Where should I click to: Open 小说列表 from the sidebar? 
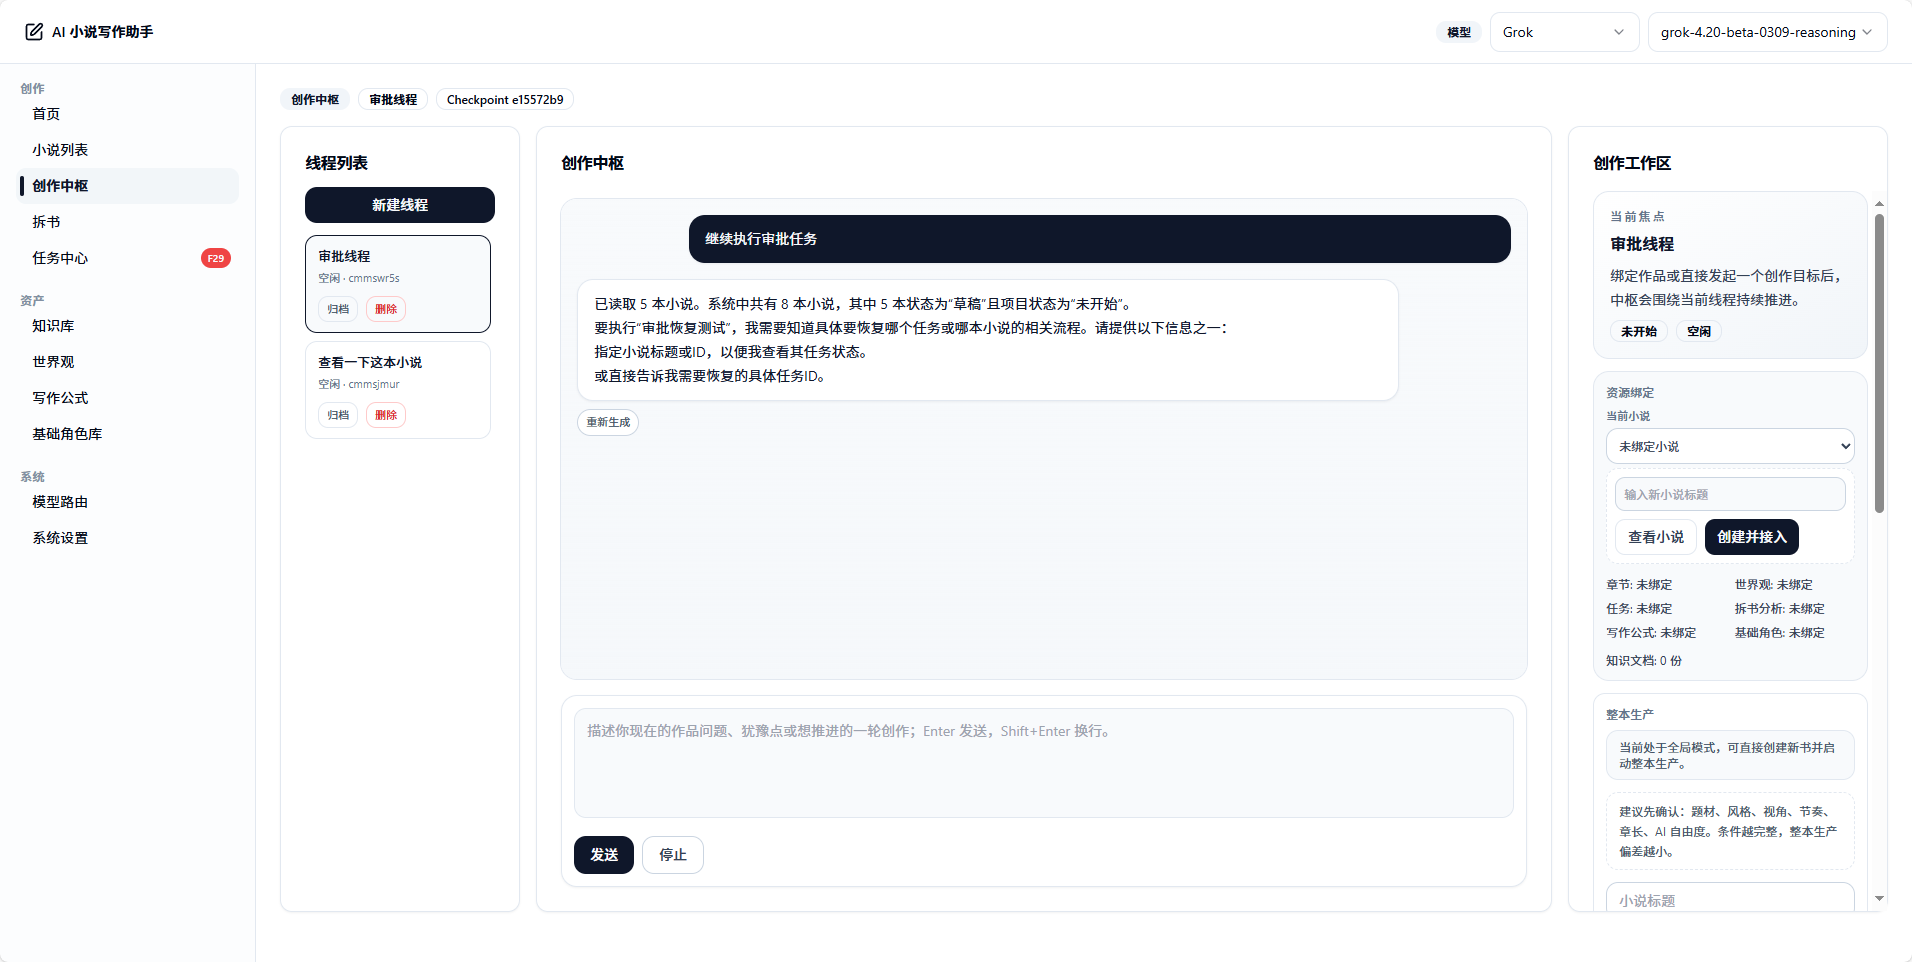click(x=59, y=149)
